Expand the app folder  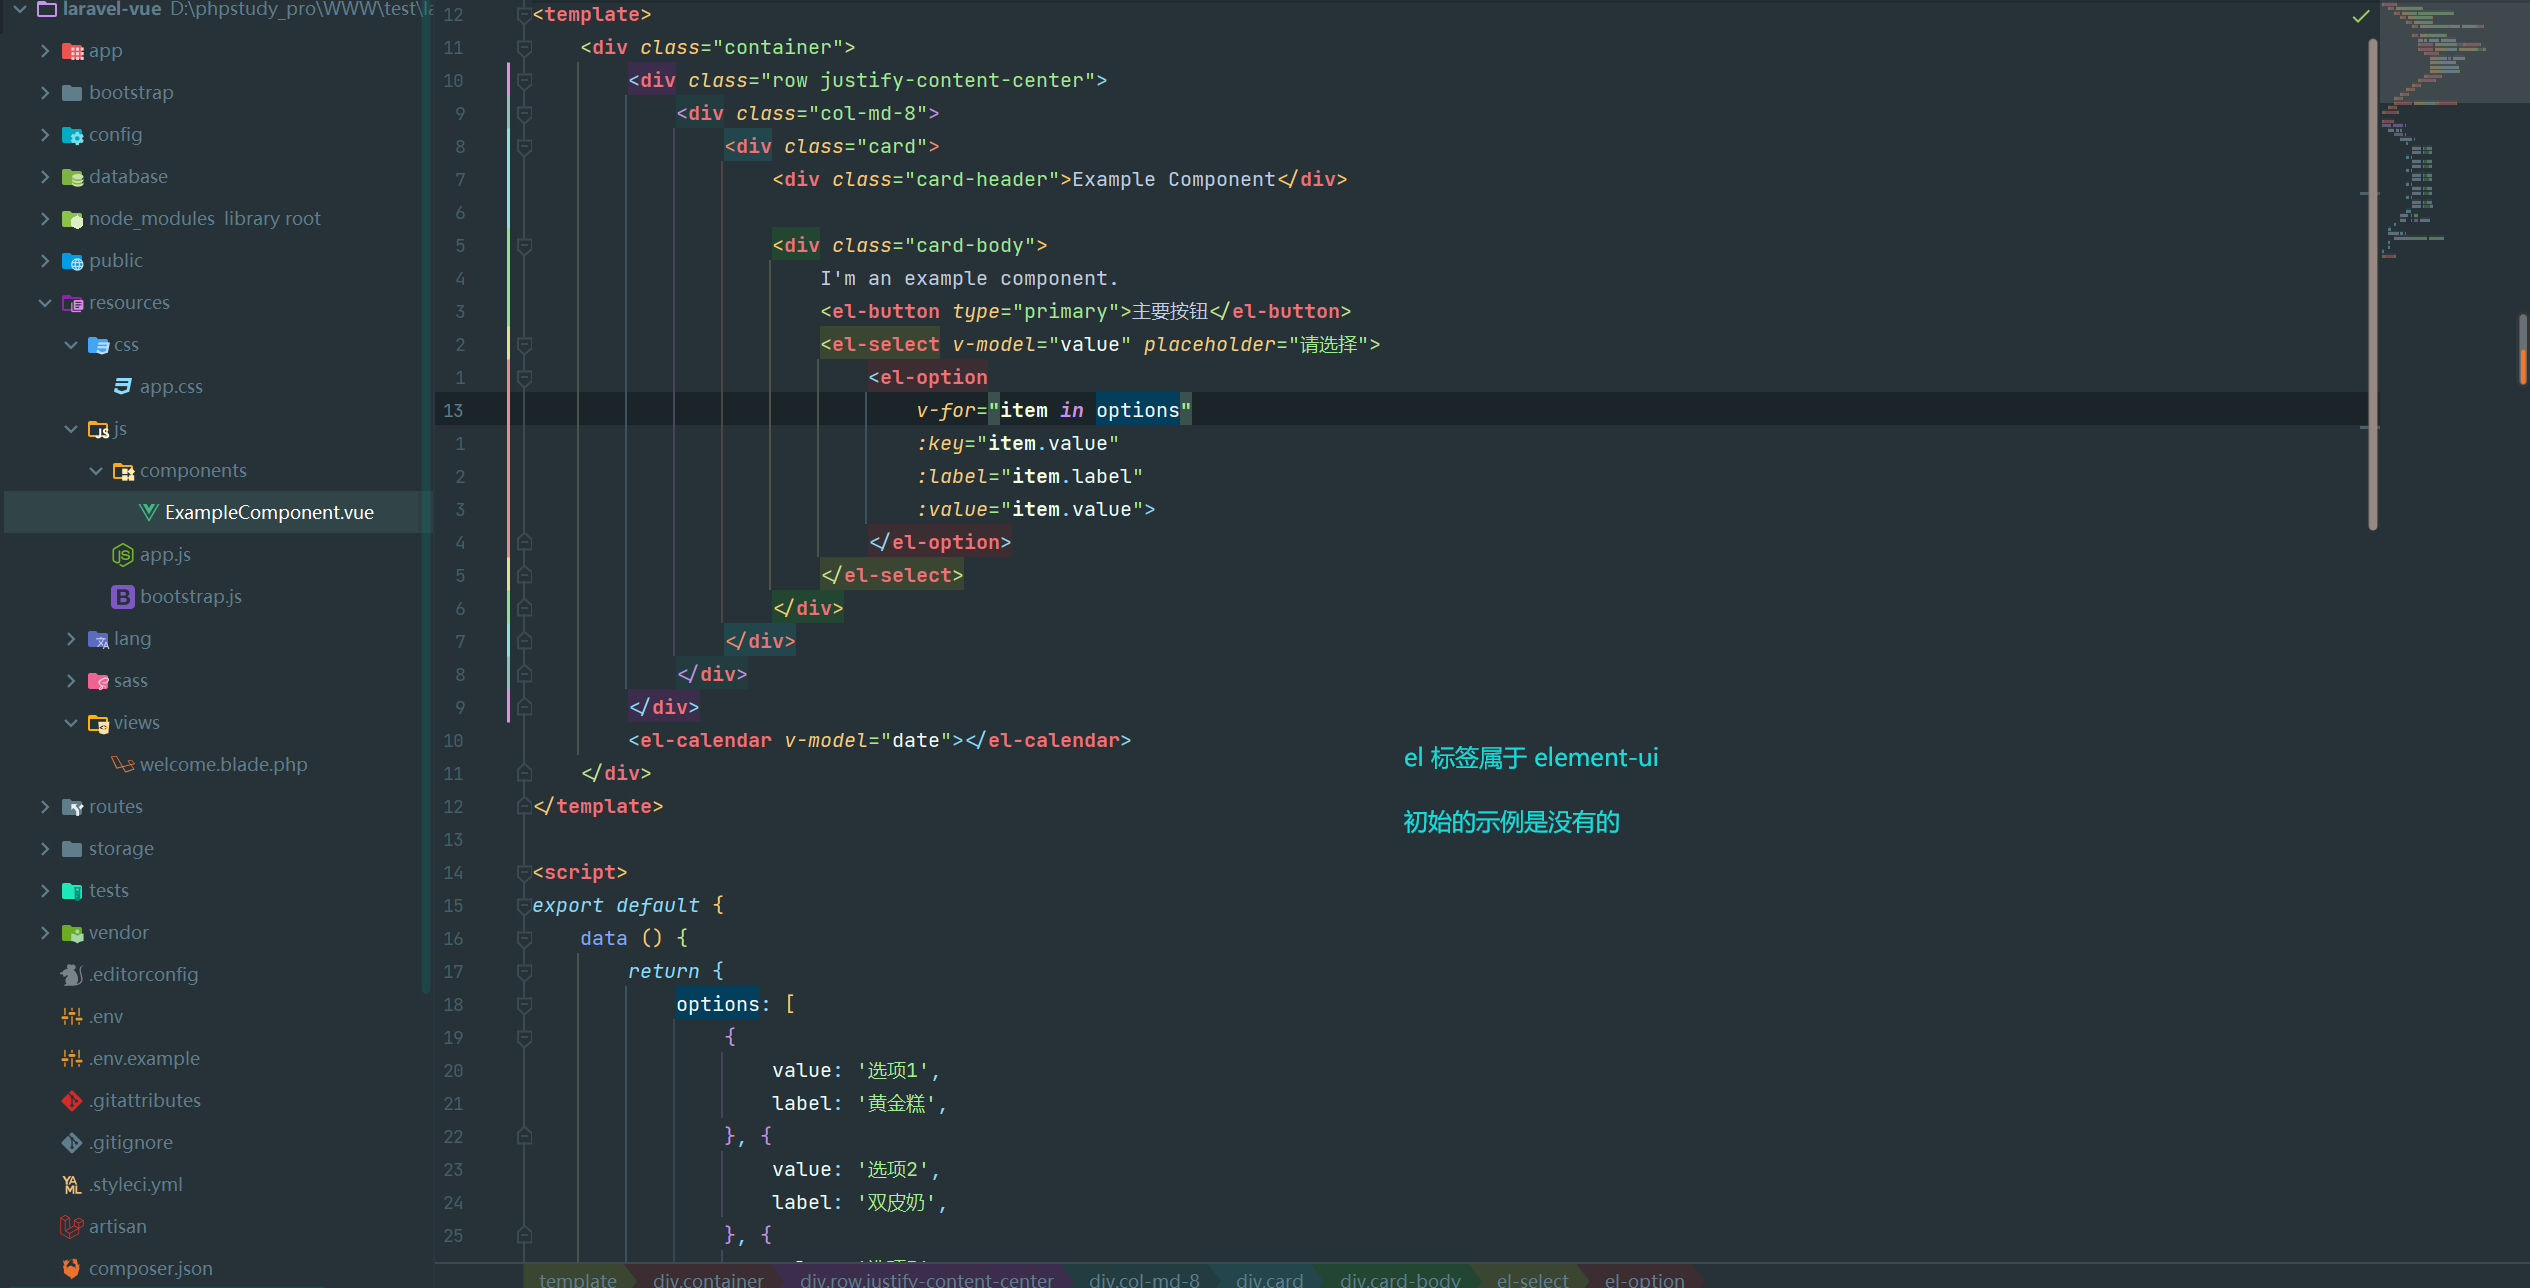(44, 50)
